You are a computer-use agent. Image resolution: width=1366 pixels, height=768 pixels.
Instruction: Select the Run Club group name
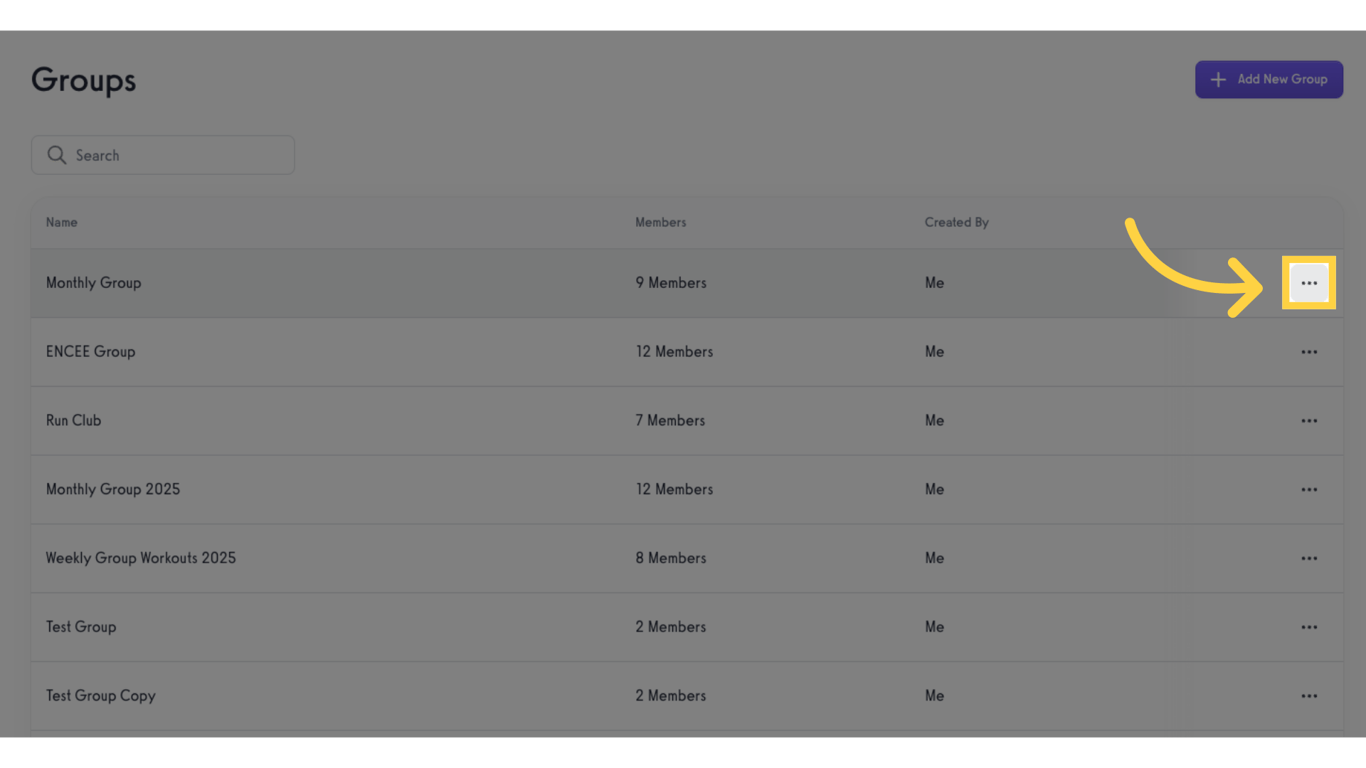pyautogui.click(x=73, y=420)
